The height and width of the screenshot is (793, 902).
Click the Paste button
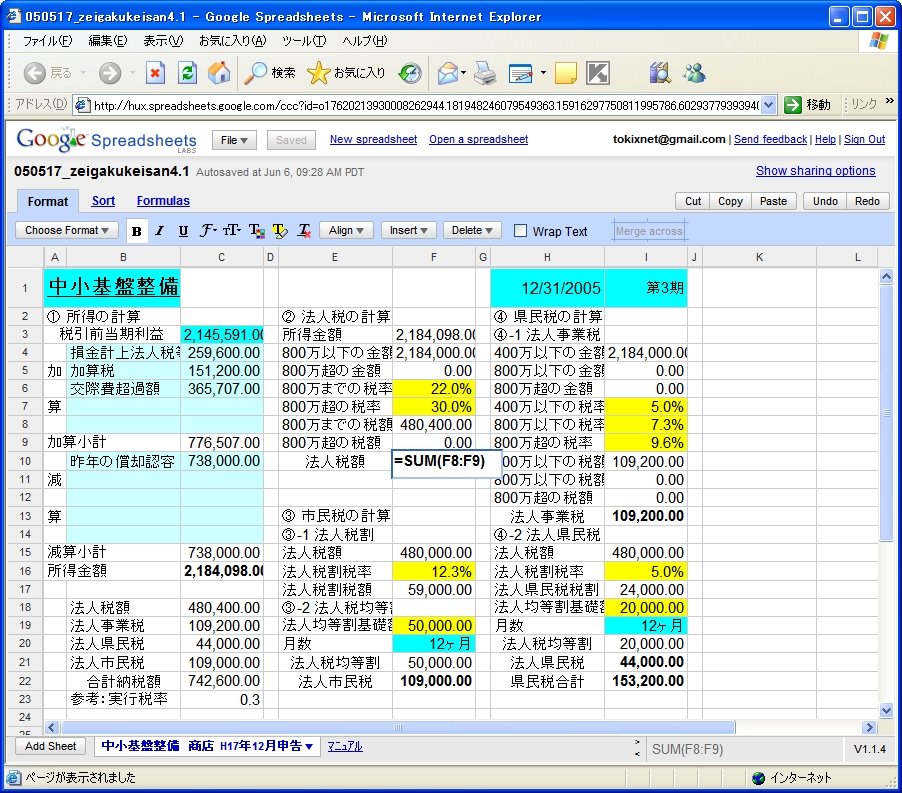[773, 201]
